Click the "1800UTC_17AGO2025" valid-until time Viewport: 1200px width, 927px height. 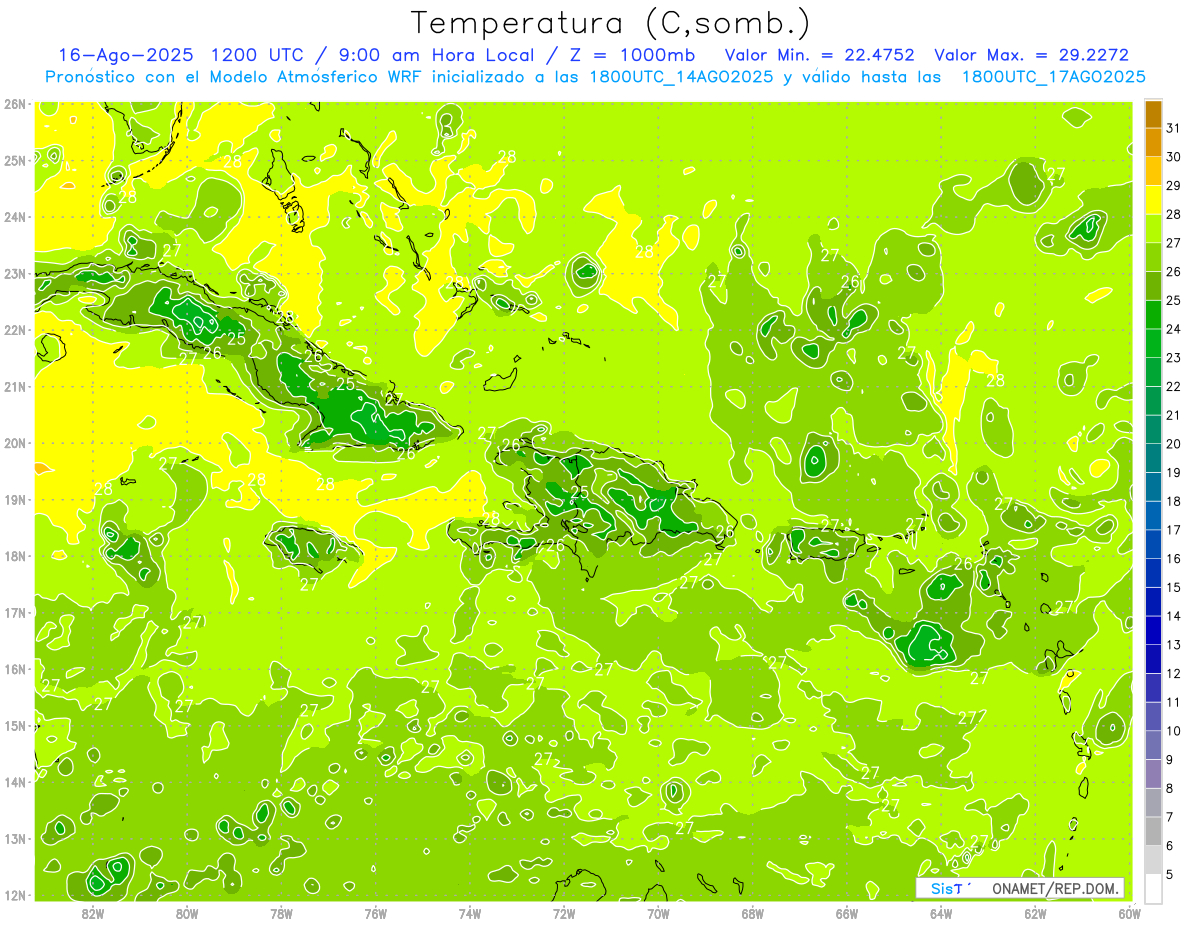(1053, 77)
